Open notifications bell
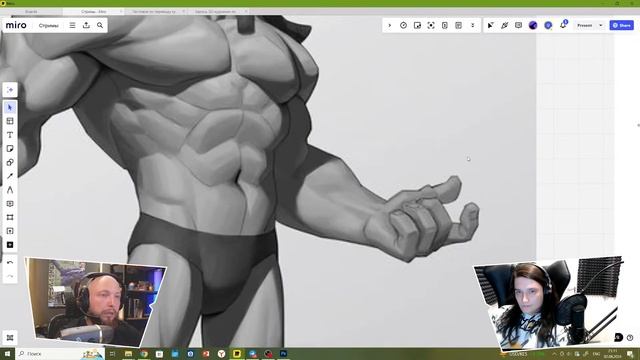Image resolution: width=640 pixels, height=360 pixels. [x=563, y=25]
